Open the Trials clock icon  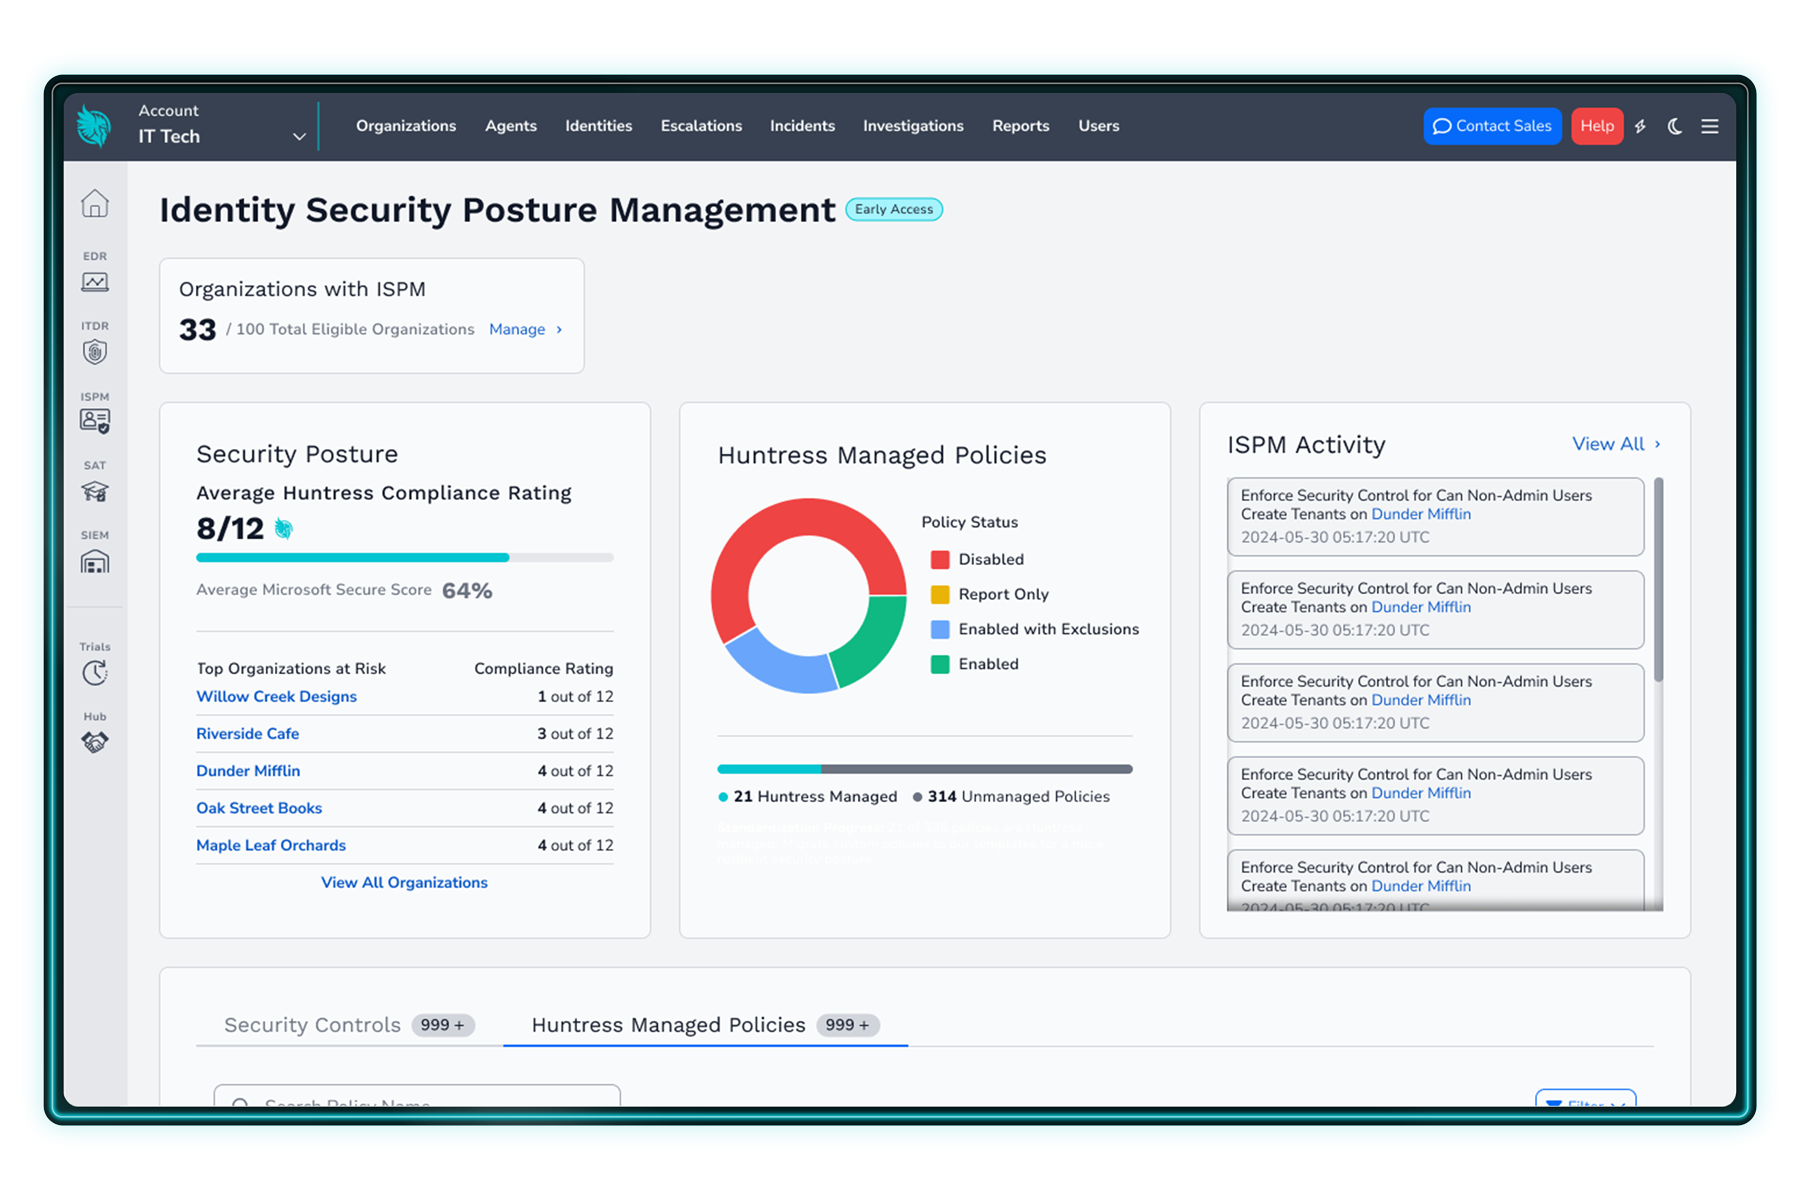pos(95,673)
